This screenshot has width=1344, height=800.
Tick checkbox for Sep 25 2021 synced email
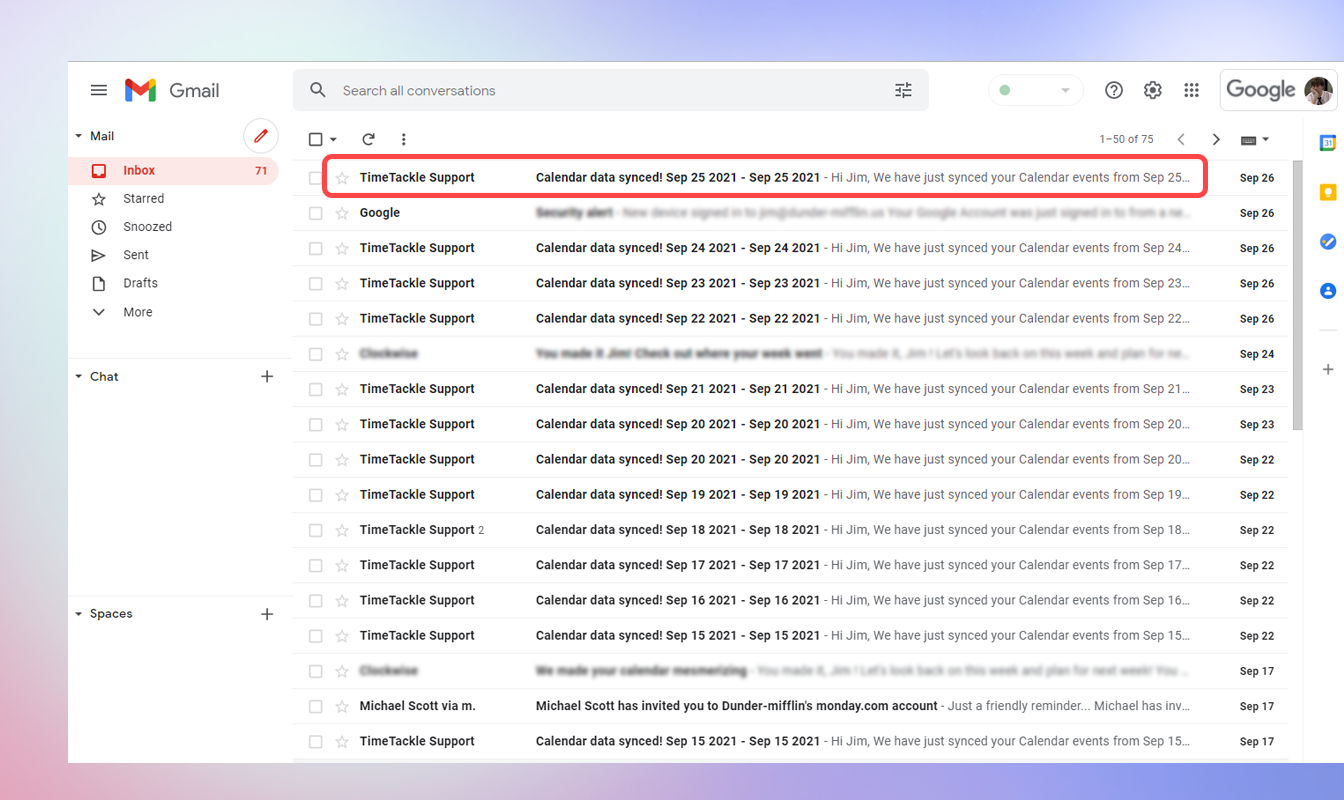pyautogui.click(x=315, y=178)
